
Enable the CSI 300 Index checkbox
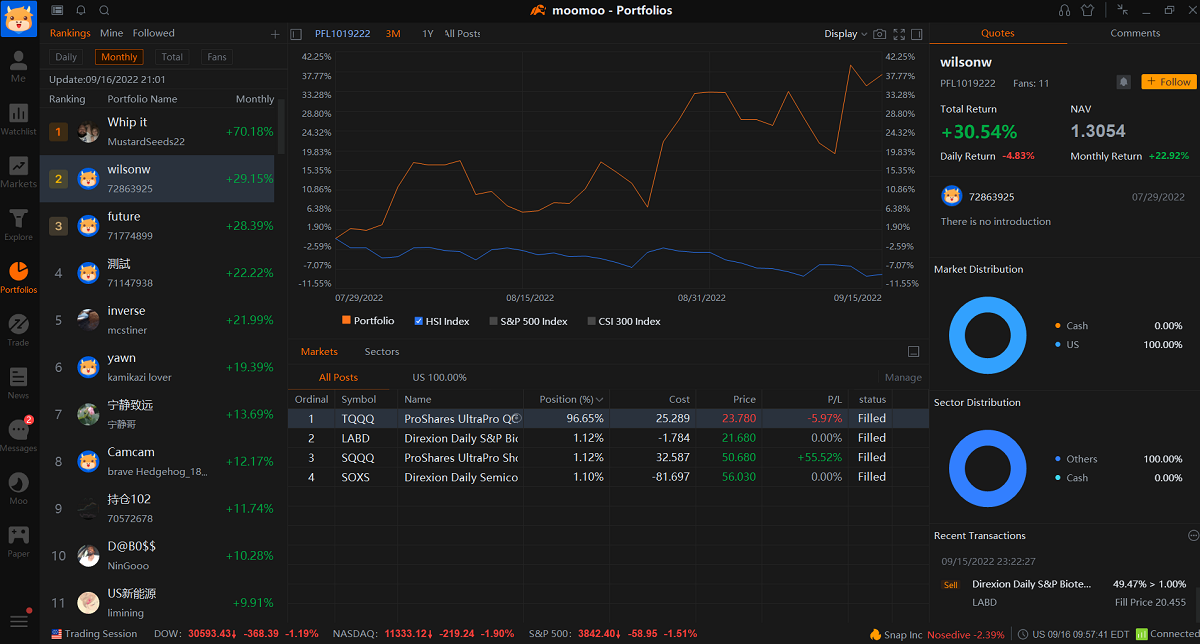pyautogui.click(x=591, y=321)
